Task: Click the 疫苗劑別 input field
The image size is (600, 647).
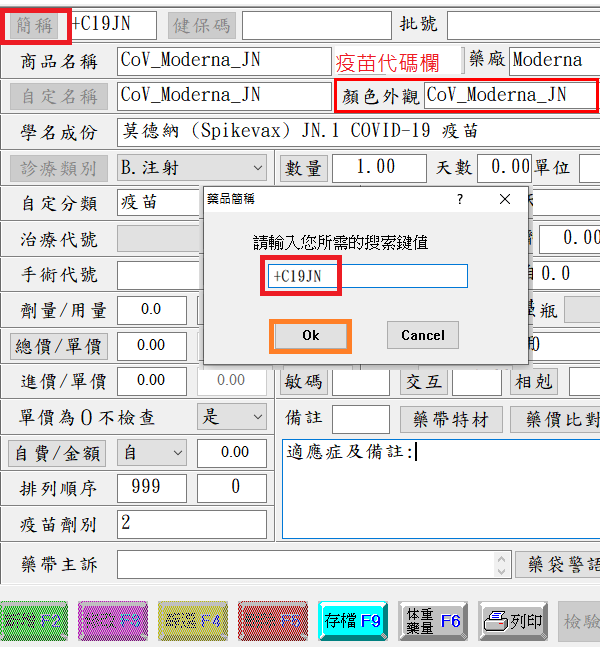Action: 192,524
